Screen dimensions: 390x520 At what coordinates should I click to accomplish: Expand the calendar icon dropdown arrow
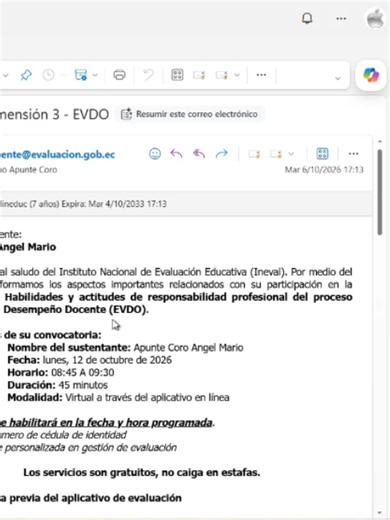(95, 75)
